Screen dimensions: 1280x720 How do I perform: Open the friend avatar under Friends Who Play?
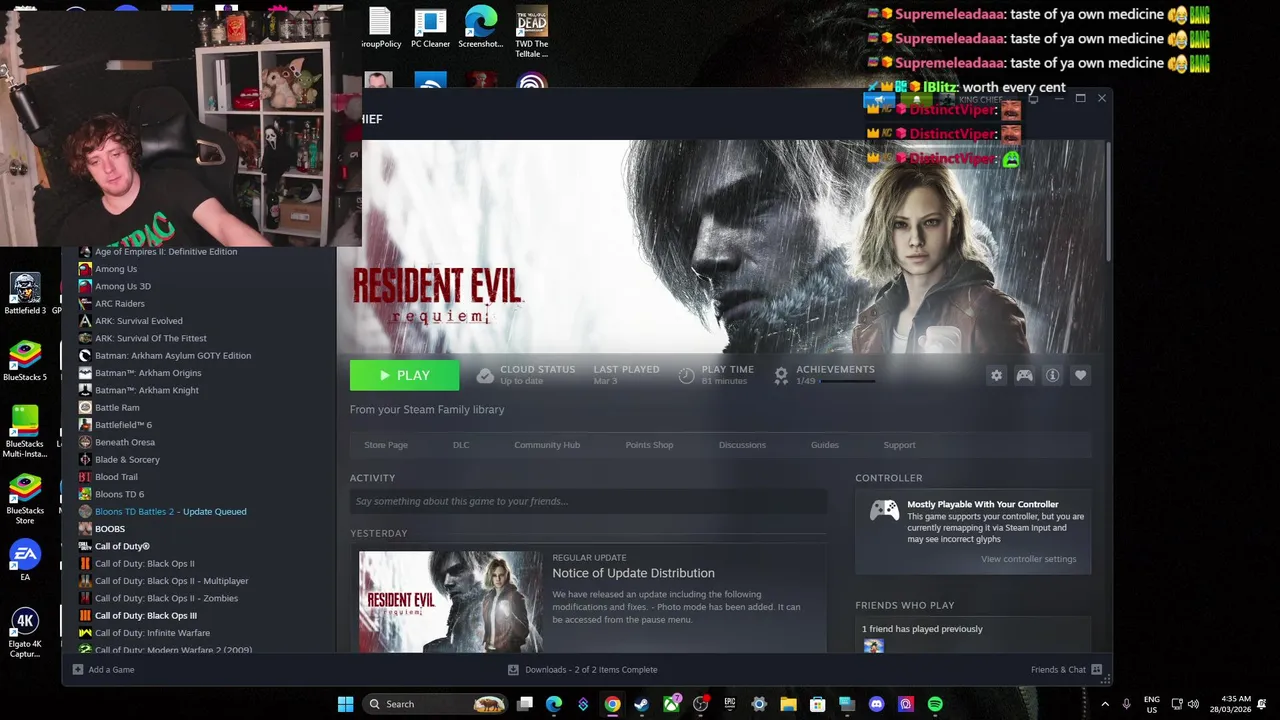[874, 646]
